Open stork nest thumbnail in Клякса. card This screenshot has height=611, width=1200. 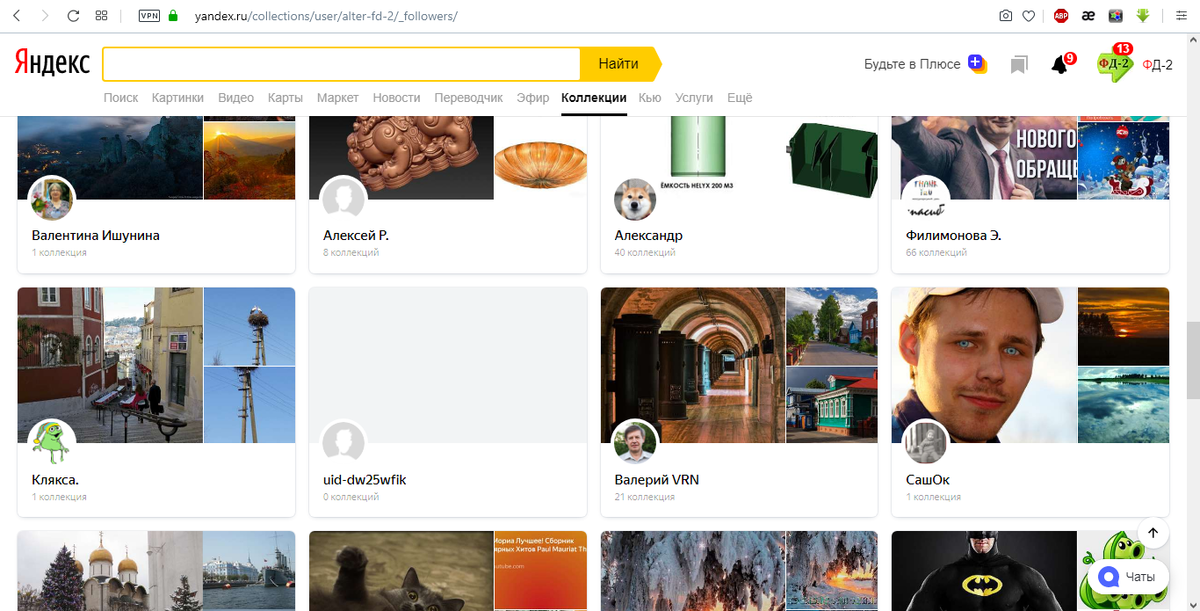point(249,326)
